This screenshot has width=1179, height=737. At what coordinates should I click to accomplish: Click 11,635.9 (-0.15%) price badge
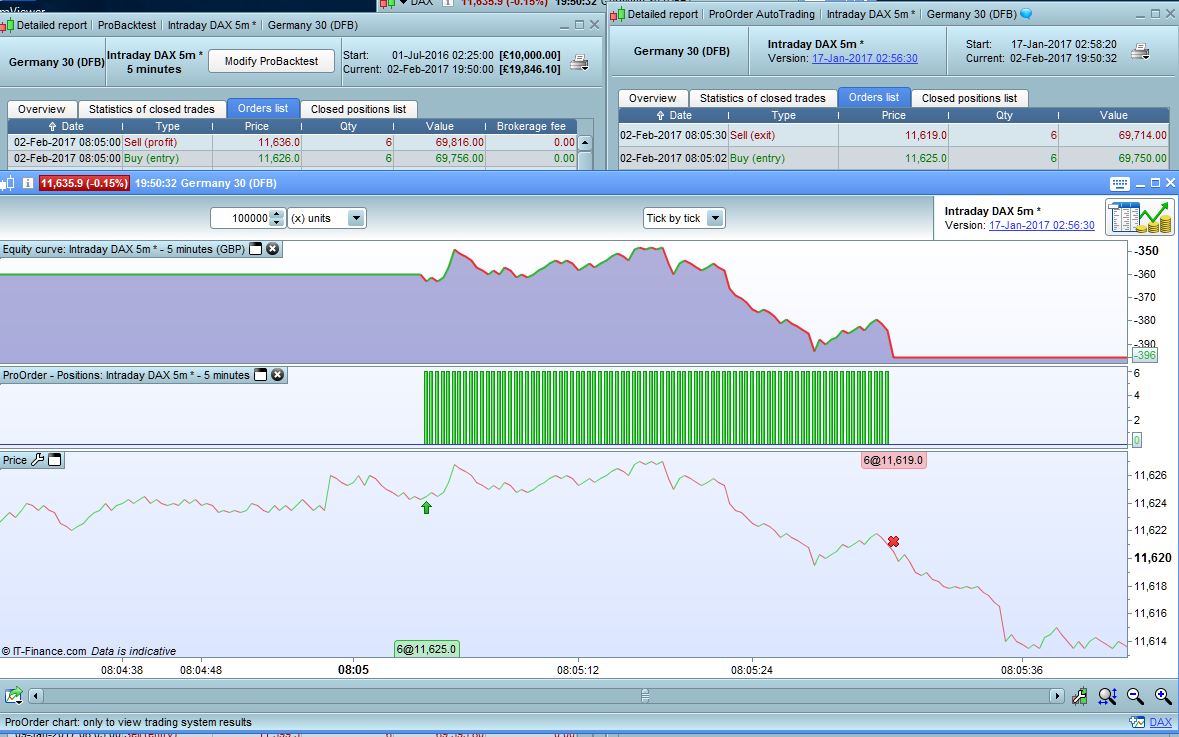[x=84, y=183]
